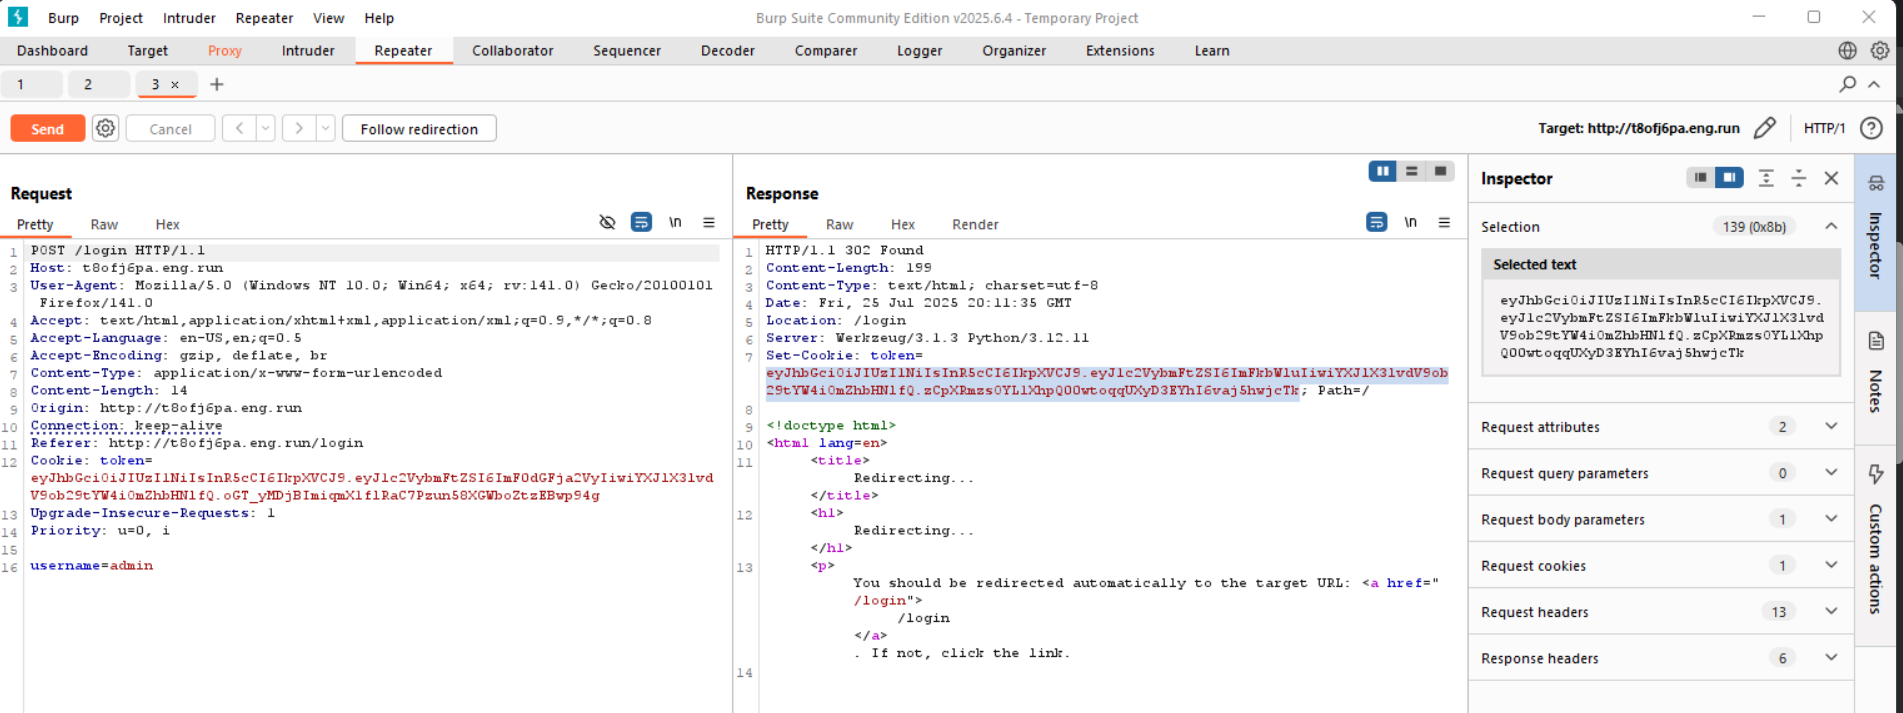Click the 'POST /login HTTP/1.1' request line
The width and height of the screenshot is (1903, 713).
(118, 250)
